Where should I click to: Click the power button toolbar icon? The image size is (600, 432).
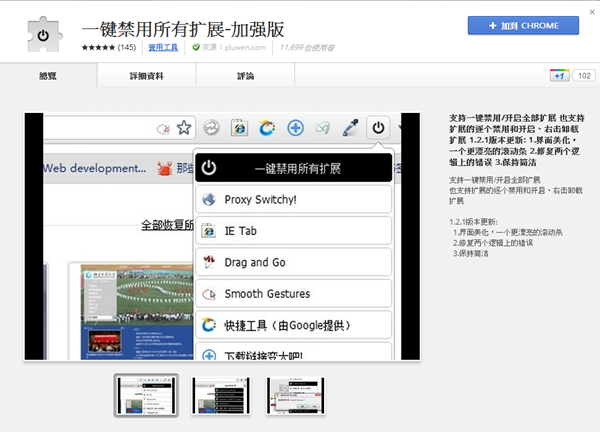[x=378, y=128]
